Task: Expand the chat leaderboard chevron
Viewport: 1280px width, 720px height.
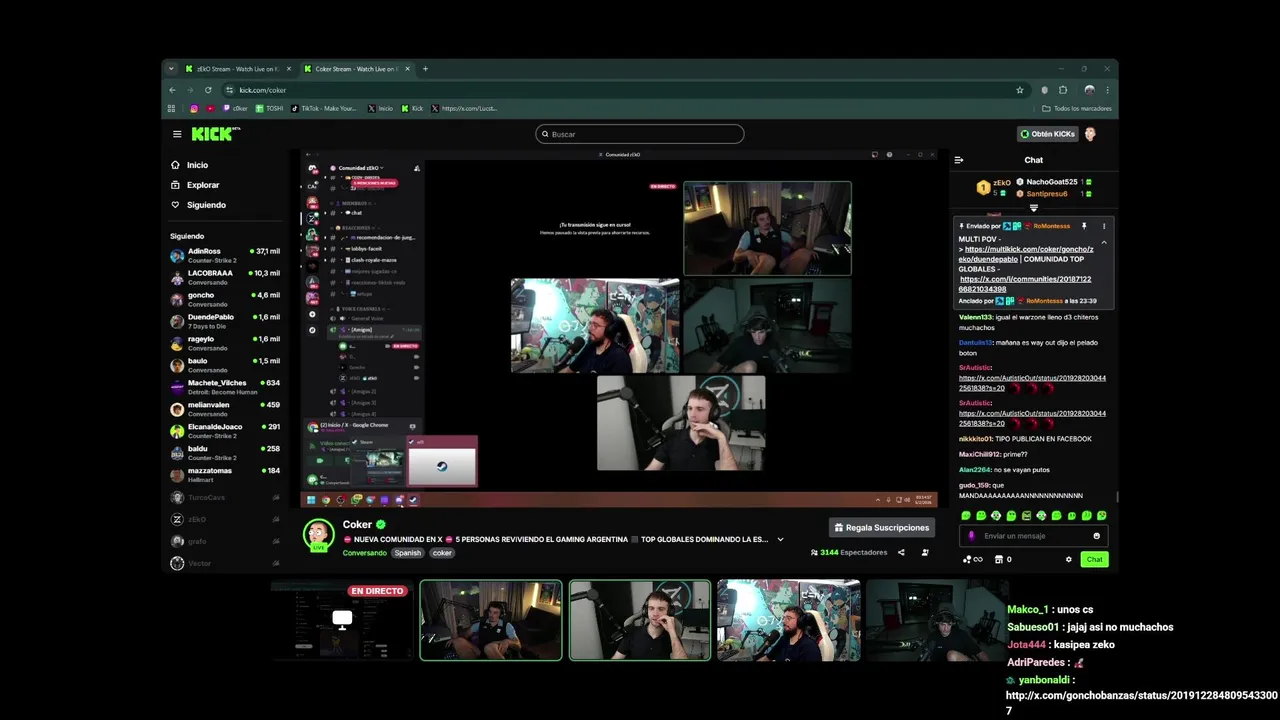Action: (x=1034, y=208)
